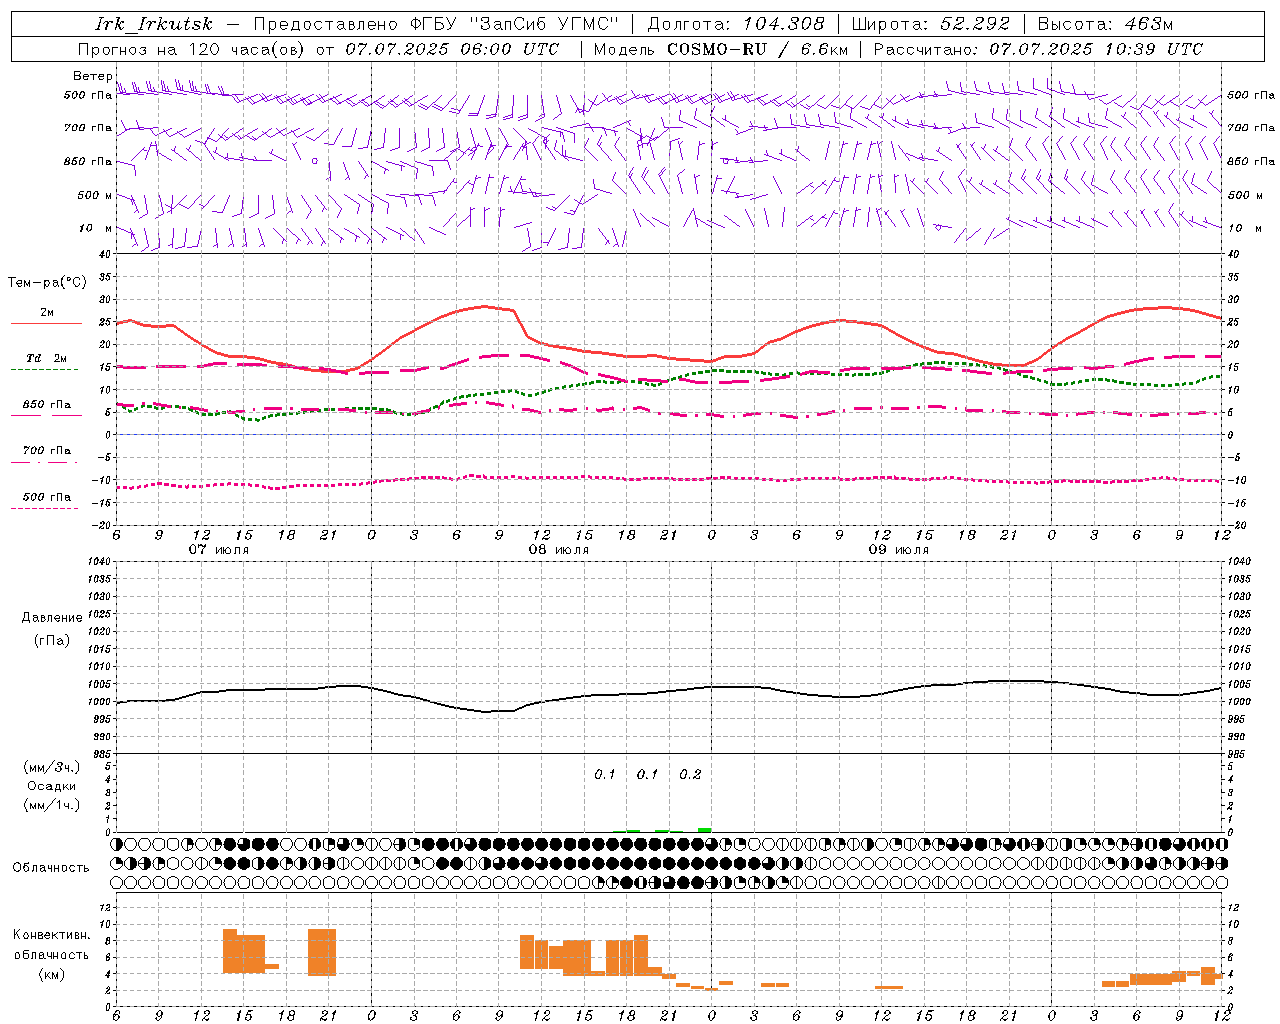Select the 'Высота: 463м' elevation text
This screenshot has width=1280, height=1024.
click(x=1105, y=24)
